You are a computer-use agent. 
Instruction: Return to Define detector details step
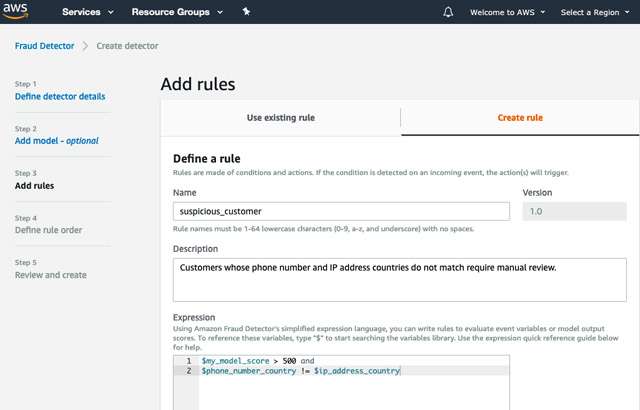[x=60, y=97]
